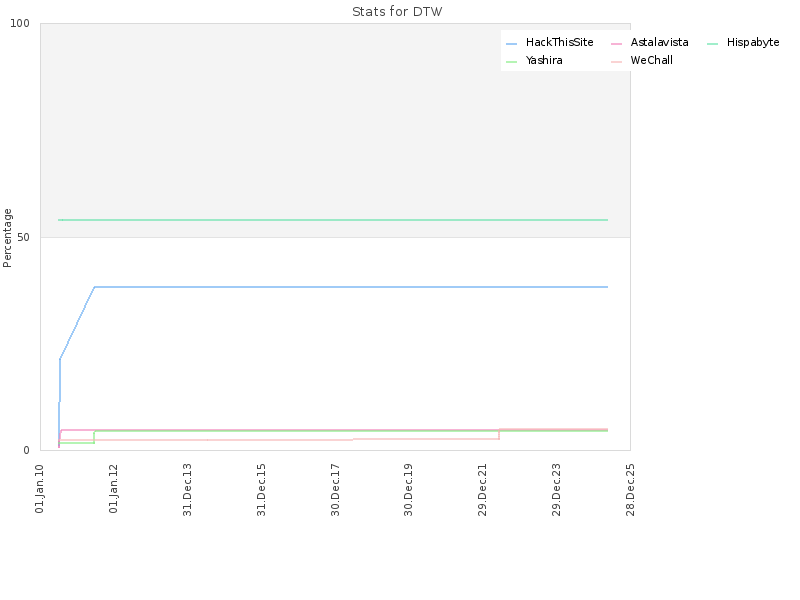Screen dimensions: 800x600
Task: Click the x-axis date 31.Dec.13
Action: 187,490
